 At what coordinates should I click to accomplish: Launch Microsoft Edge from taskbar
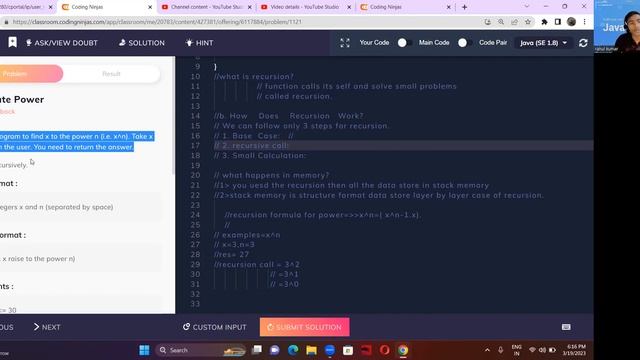point(293,350)
